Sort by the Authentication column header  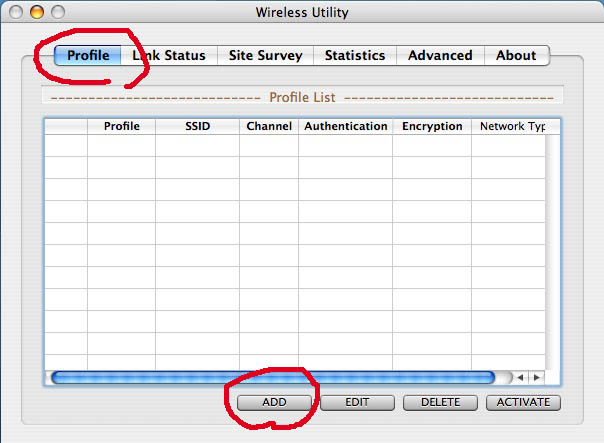pyautogui.click(x=345, y=127)
